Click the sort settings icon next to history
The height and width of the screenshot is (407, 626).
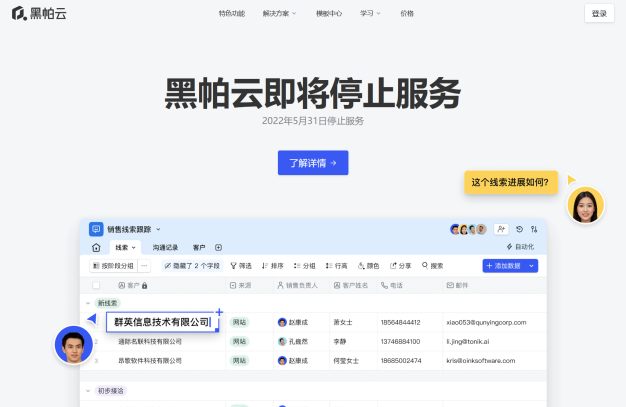(x=534, y=229)
